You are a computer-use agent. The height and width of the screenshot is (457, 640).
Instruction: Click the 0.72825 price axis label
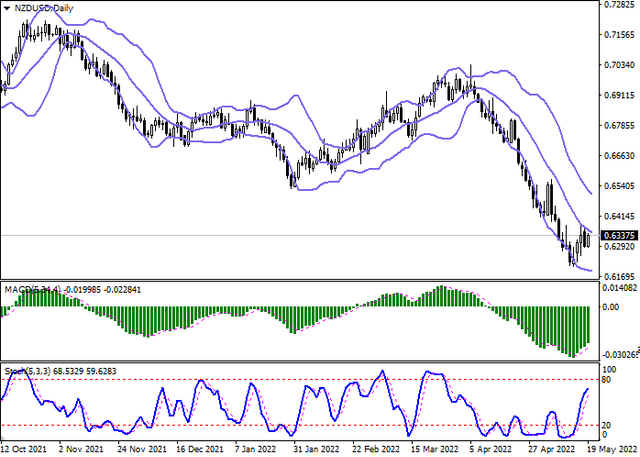617,6
